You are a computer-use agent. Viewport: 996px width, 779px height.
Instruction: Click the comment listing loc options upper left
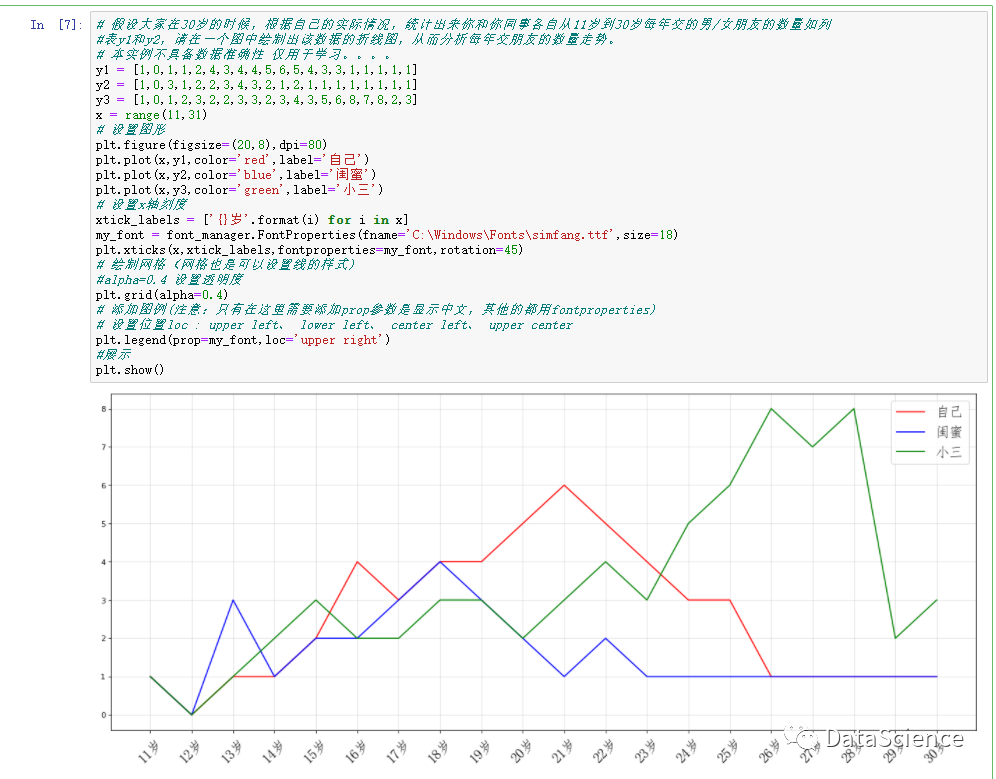[334, 325]
